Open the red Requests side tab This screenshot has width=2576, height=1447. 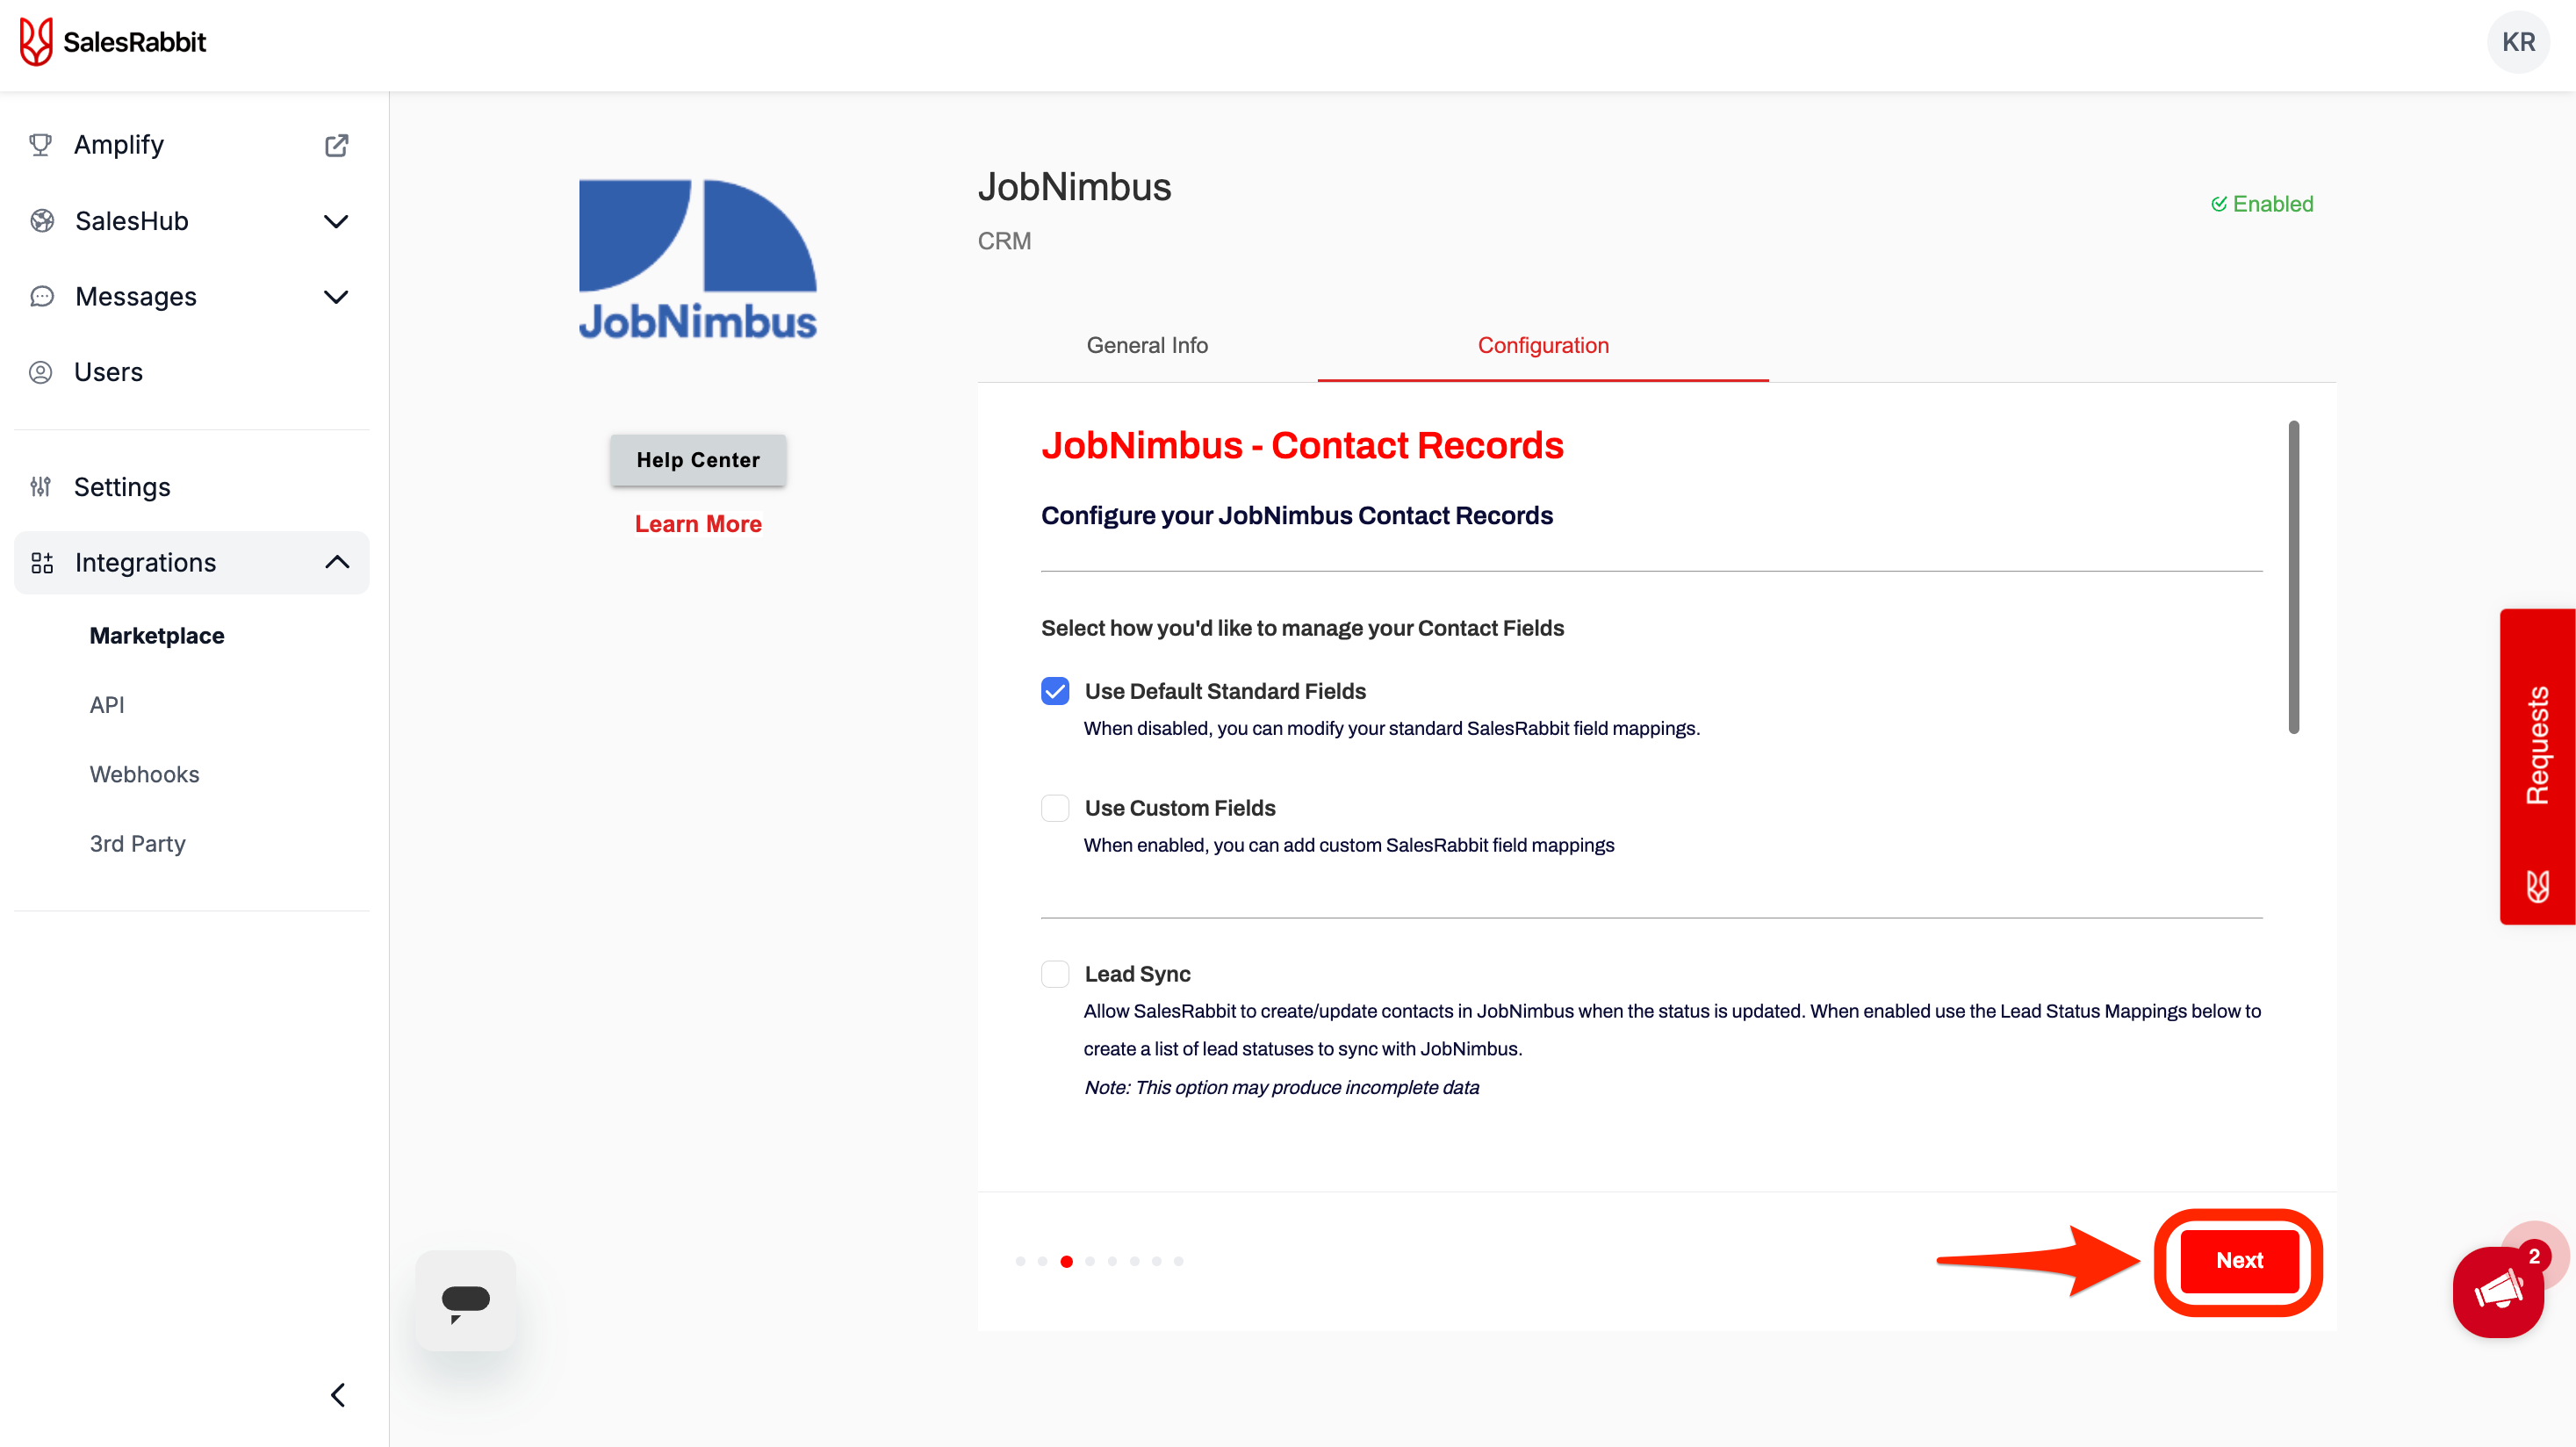(2537, 765)
